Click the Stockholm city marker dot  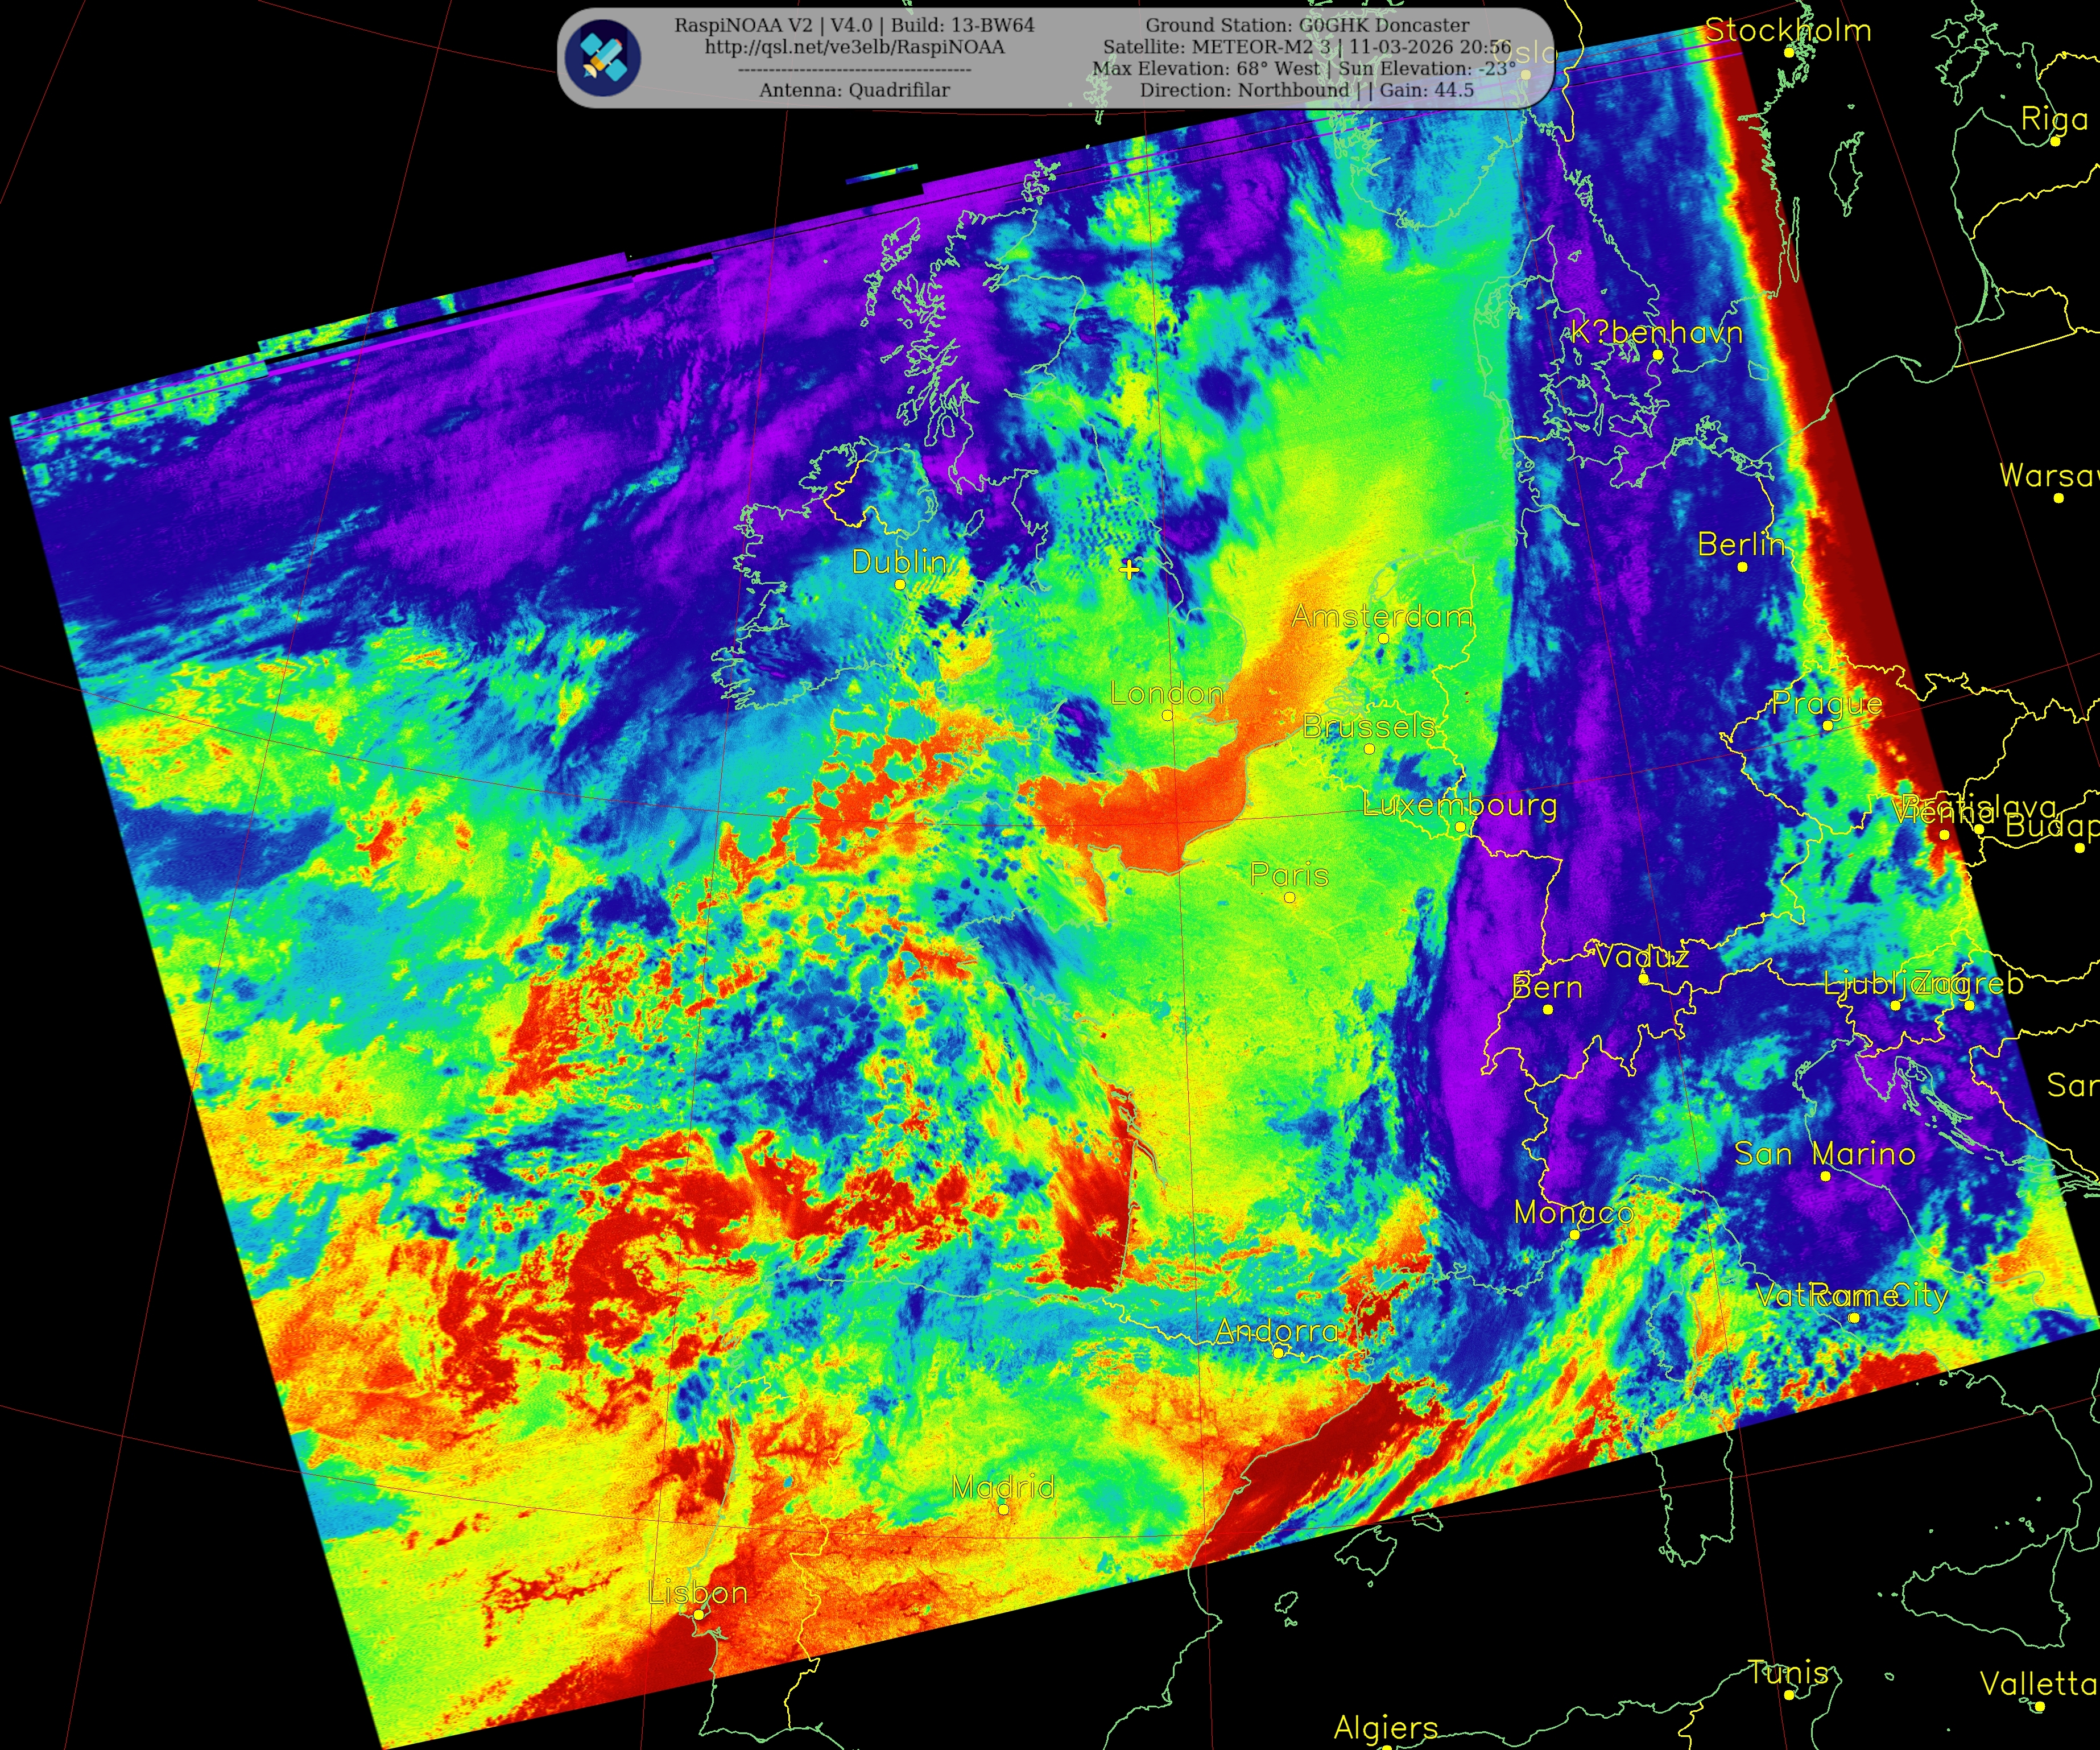pos(1789,52)
